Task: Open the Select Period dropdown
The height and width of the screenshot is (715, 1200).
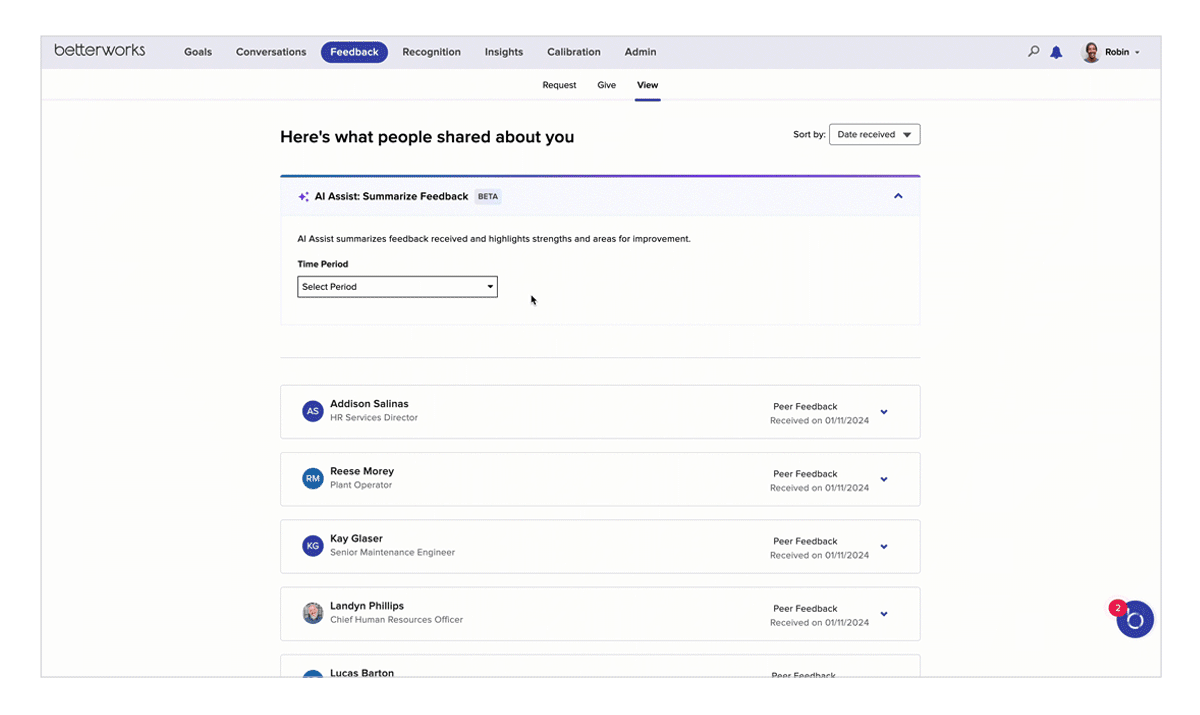Action: coord(397,287)
